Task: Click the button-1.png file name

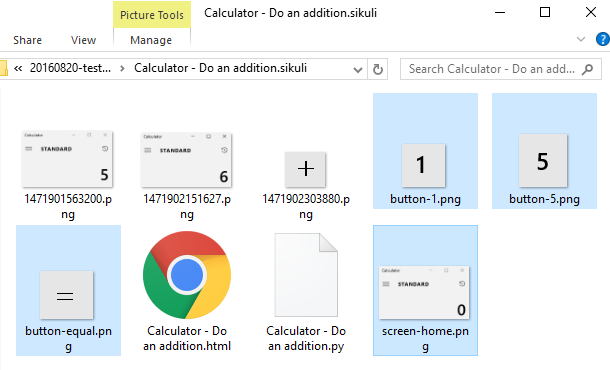Action: (x=425, y=199)
